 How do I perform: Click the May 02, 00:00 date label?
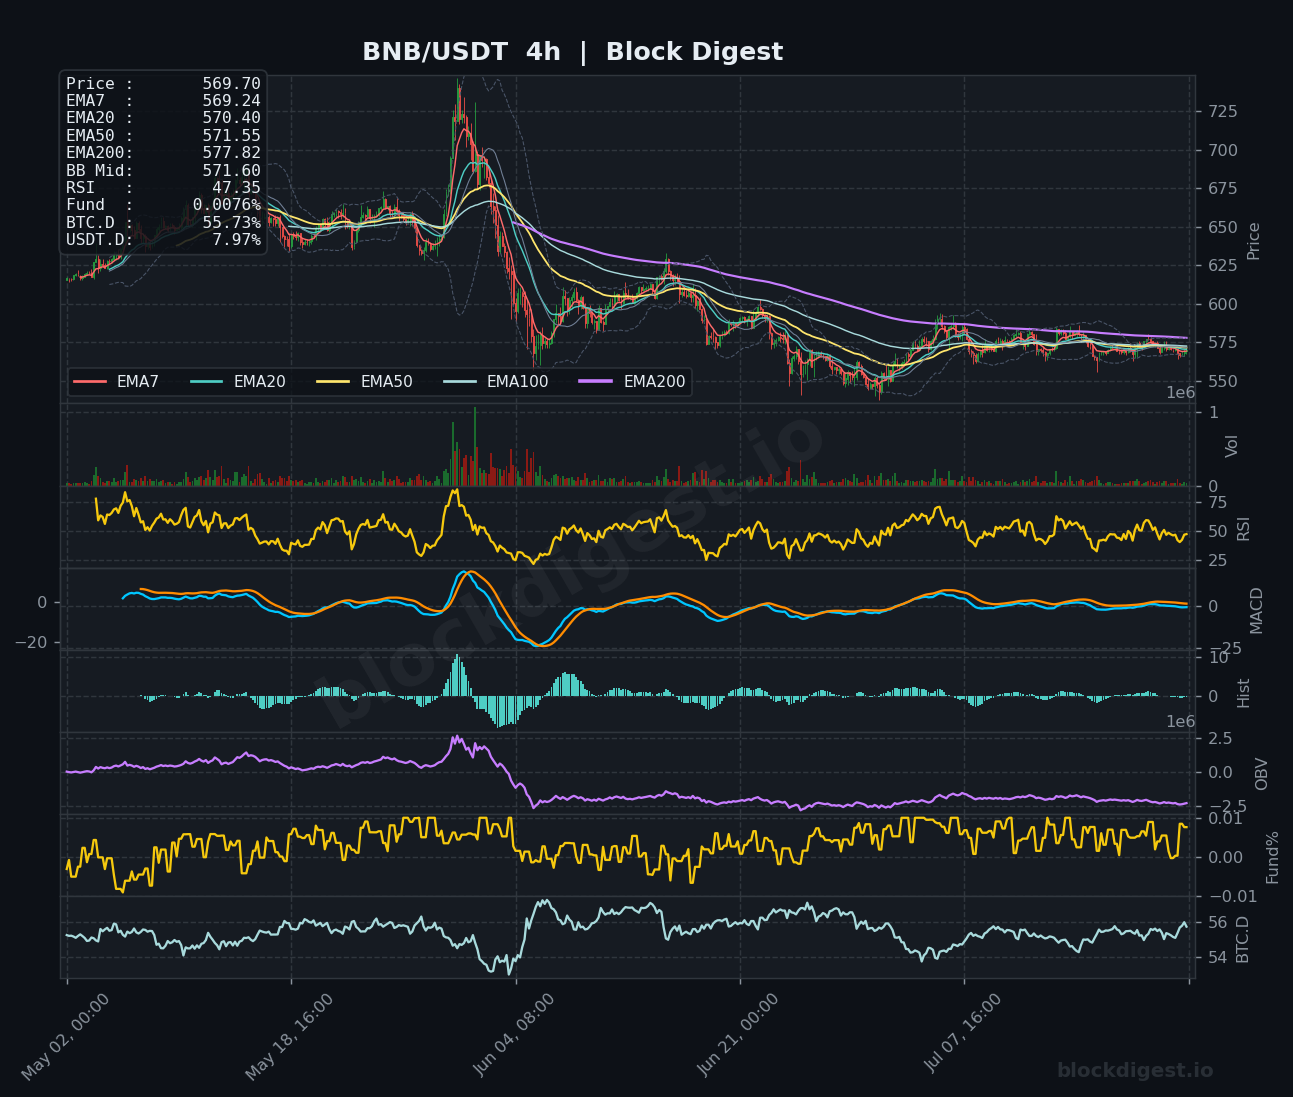[66, 1036]
